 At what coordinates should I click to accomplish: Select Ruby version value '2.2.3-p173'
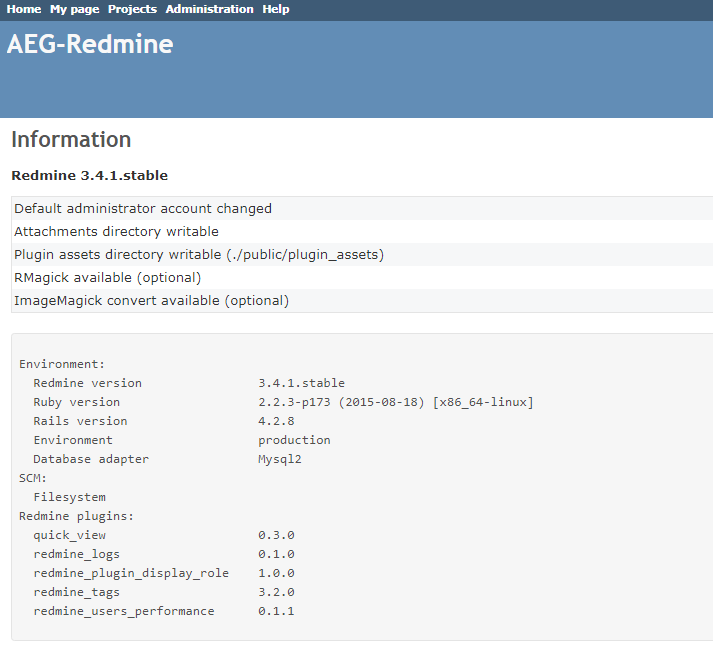294,403
